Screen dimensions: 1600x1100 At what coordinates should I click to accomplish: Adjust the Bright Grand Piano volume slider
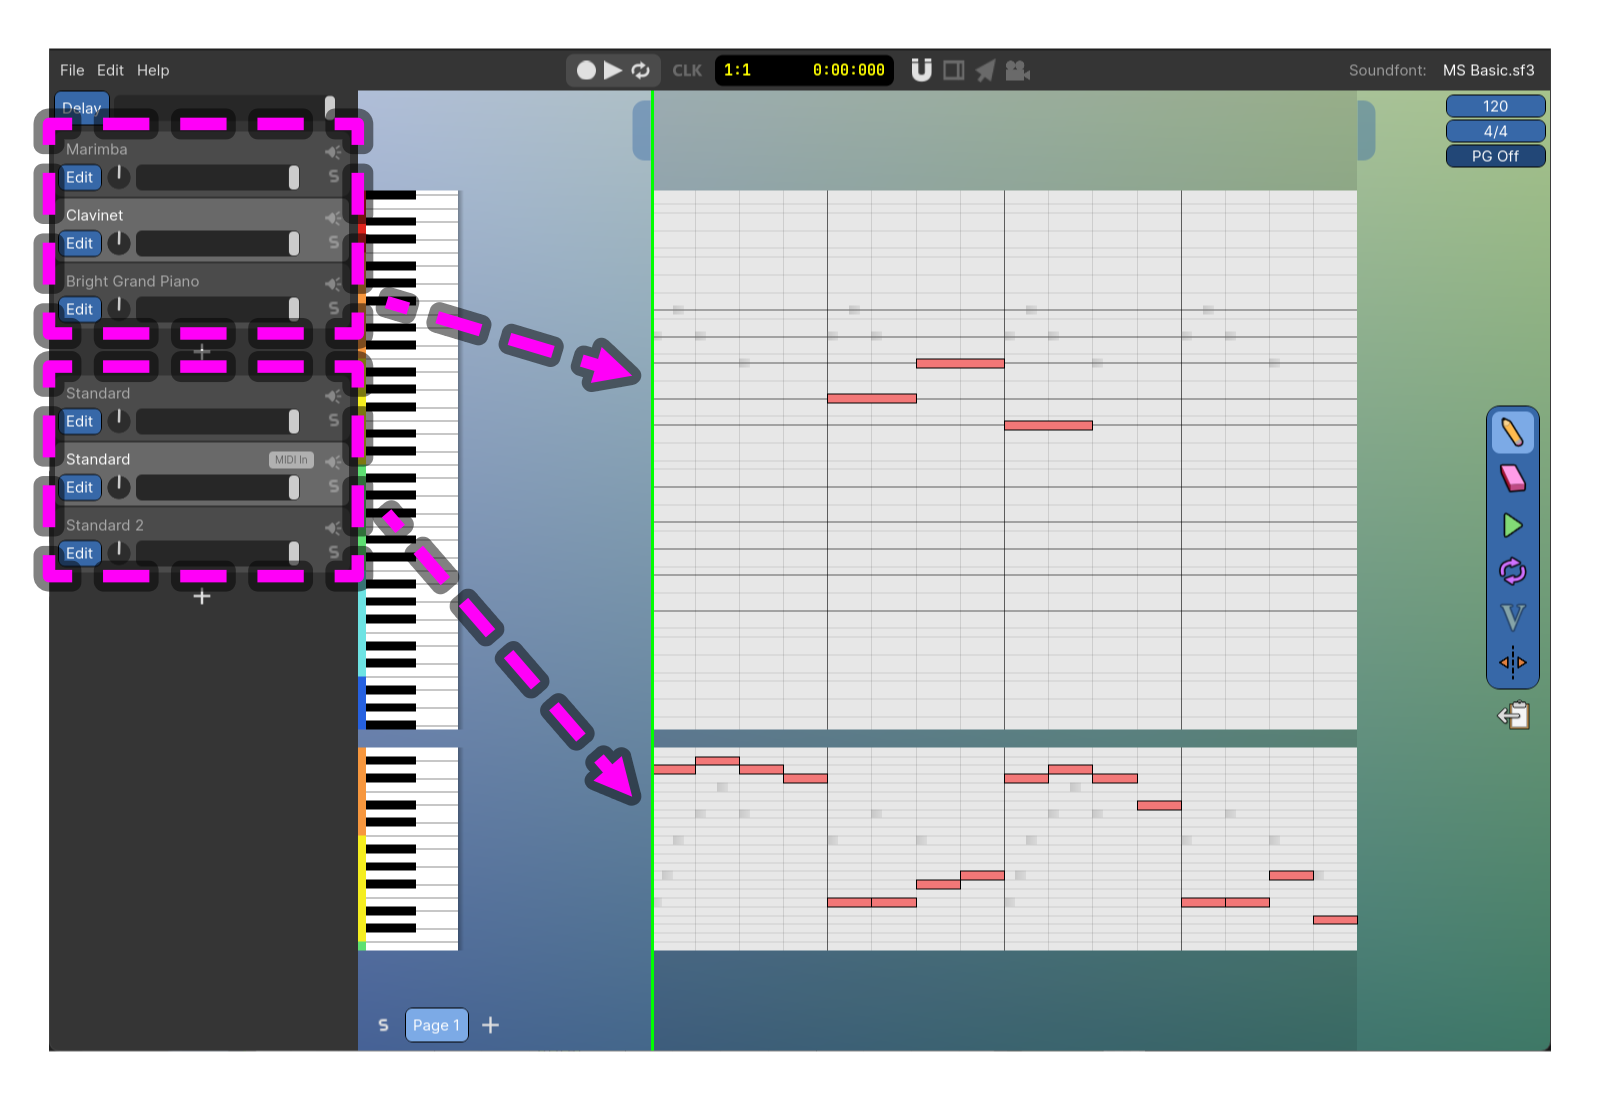216,309
